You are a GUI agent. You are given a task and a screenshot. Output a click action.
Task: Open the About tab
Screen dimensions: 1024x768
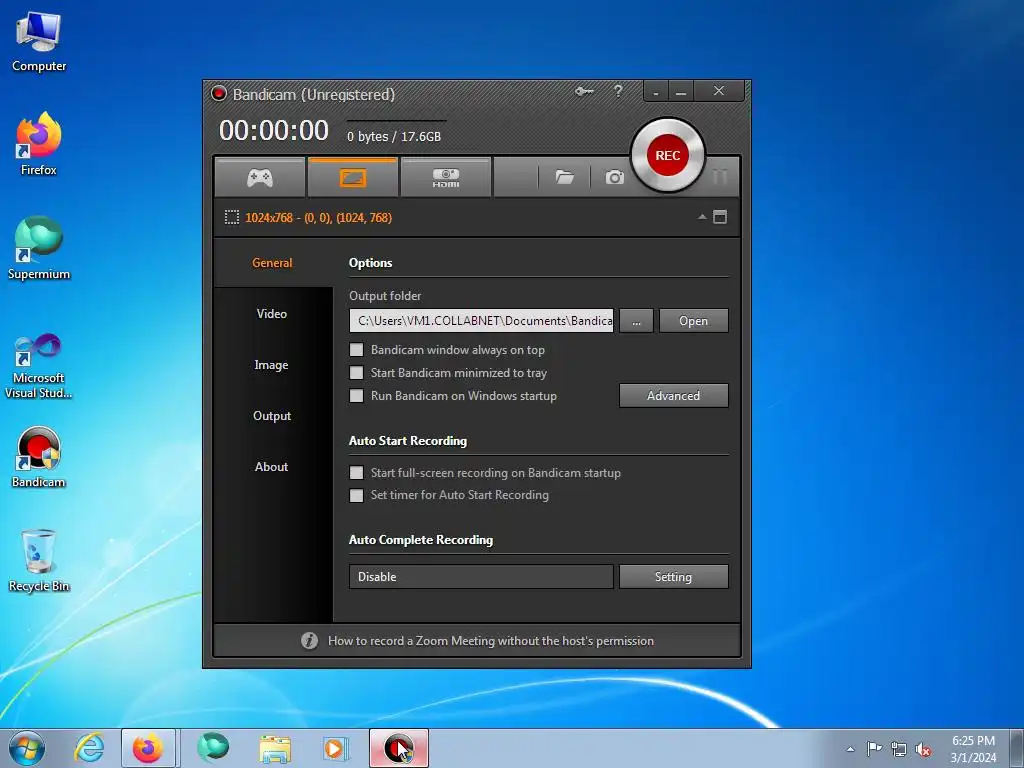(272, 466)
